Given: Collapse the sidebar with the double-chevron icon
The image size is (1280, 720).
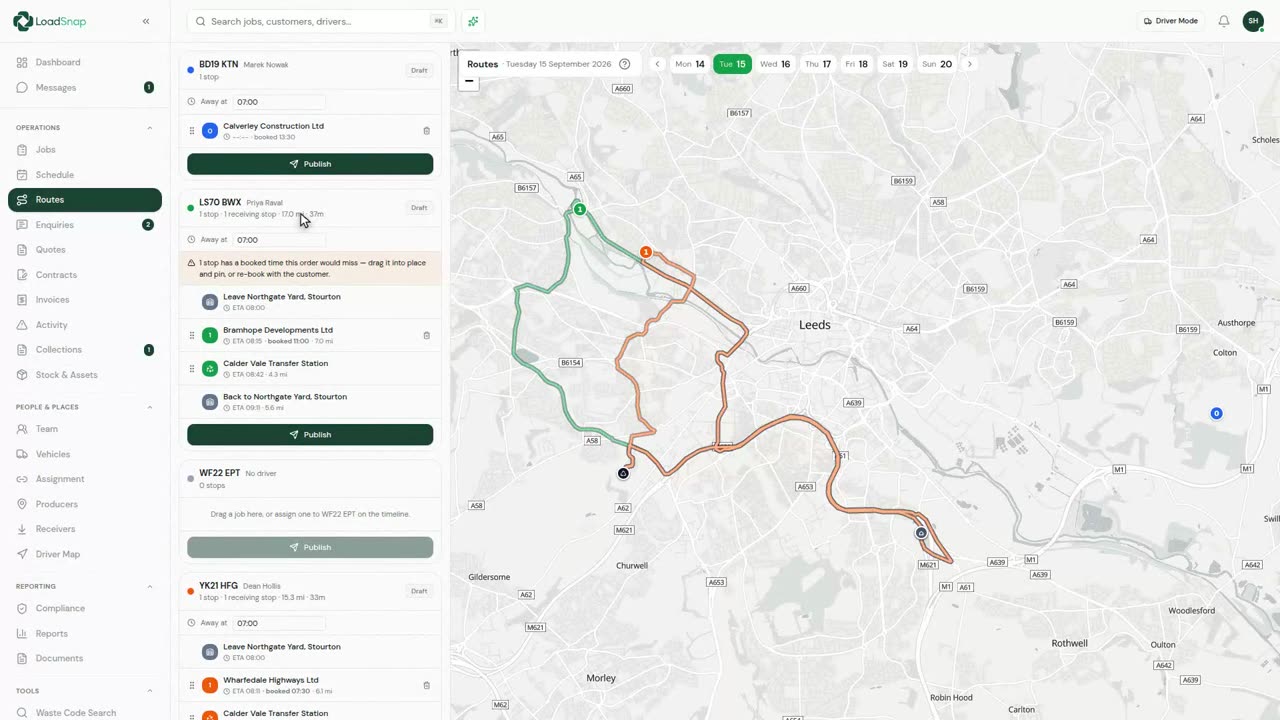Looking at the screenshot, I should tap(146, 21).
